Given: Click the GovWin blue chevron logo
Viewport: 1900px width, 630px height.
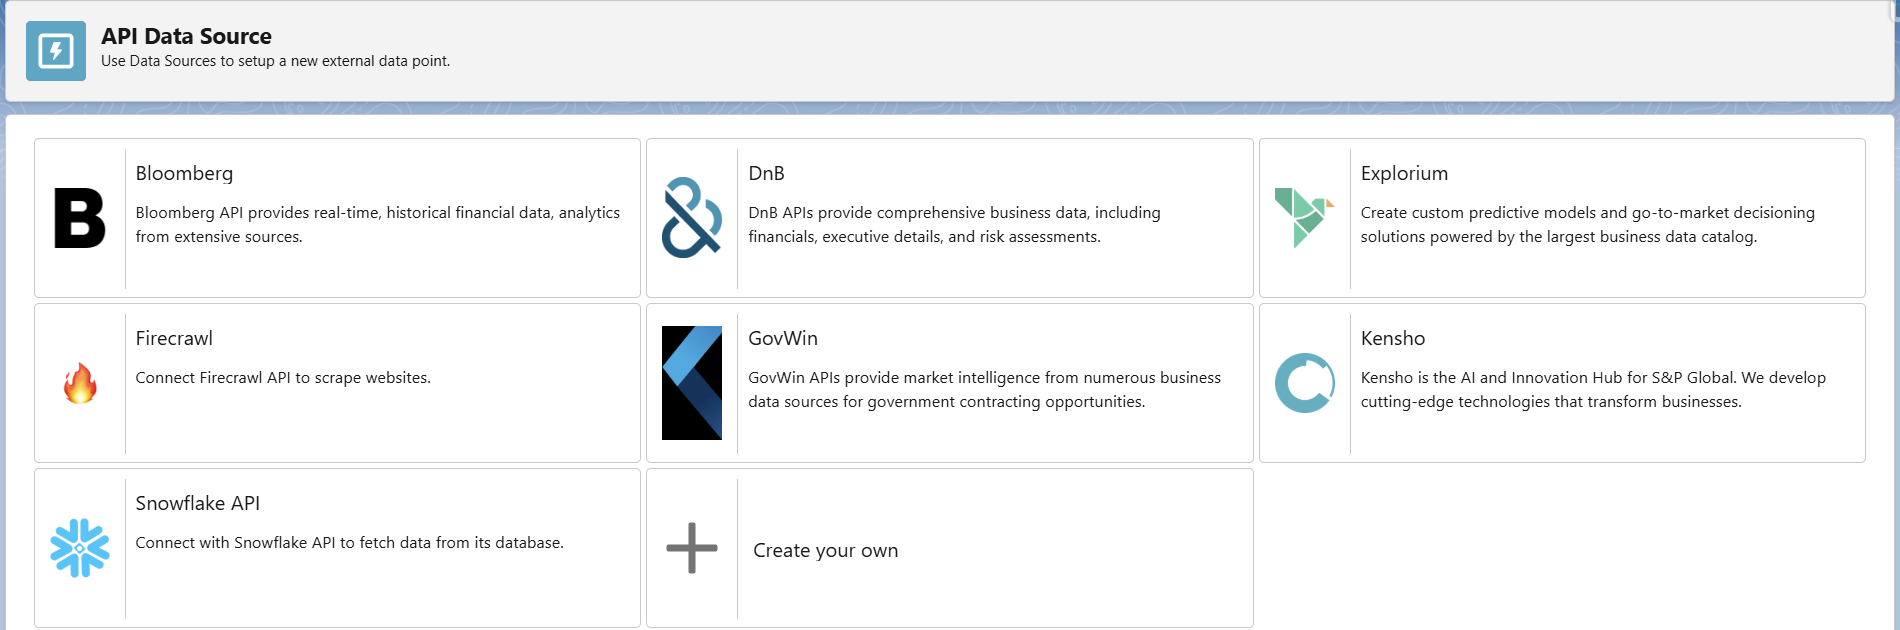Looking at the screenshot, I should (692, 383).
